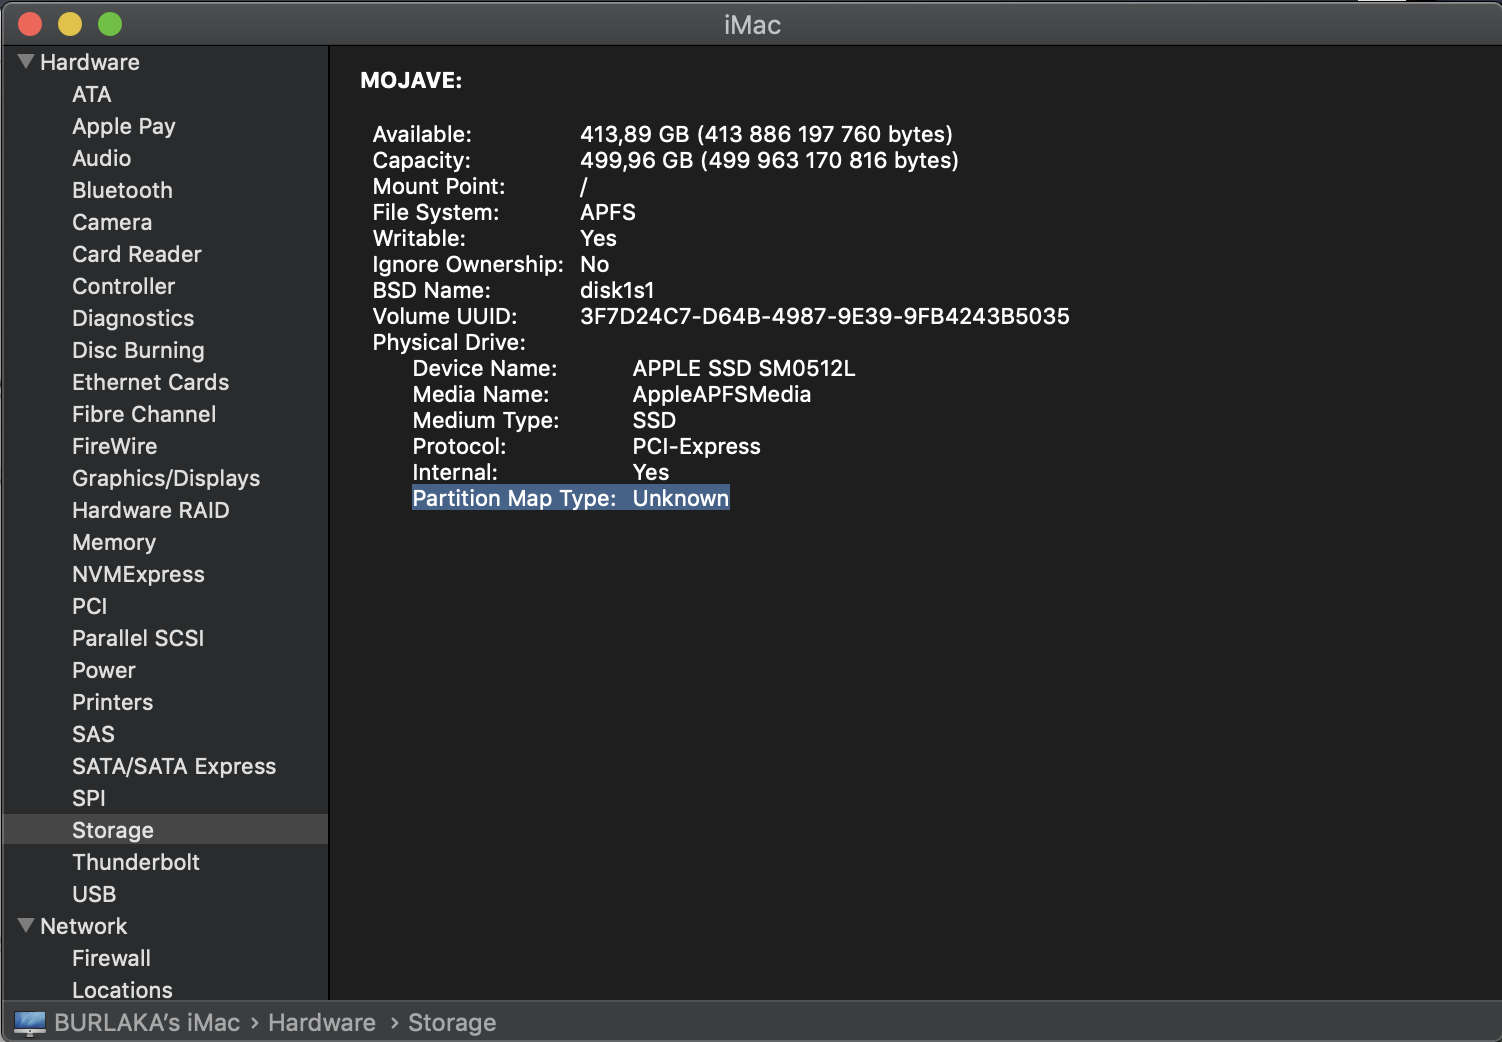Close the iMac window with red button

pyautogui.click(x=30, y=24)
